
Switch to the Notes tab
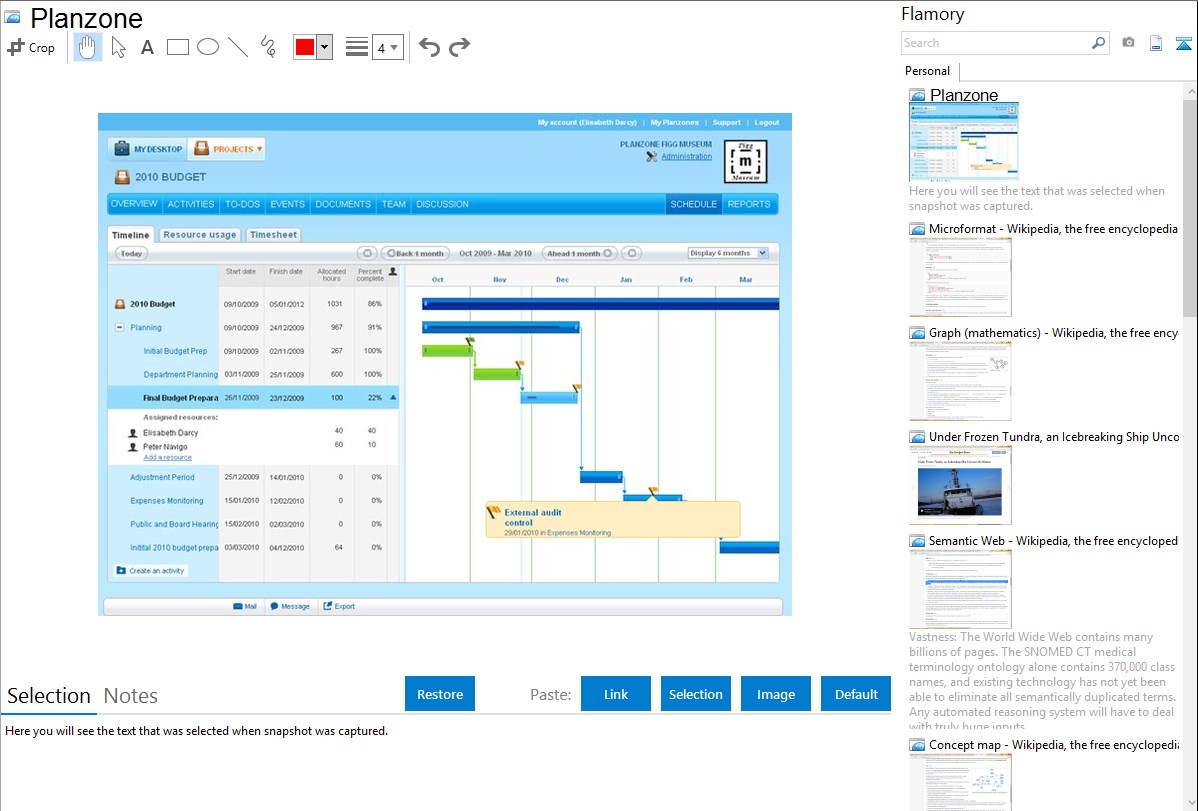click(131, 696)
